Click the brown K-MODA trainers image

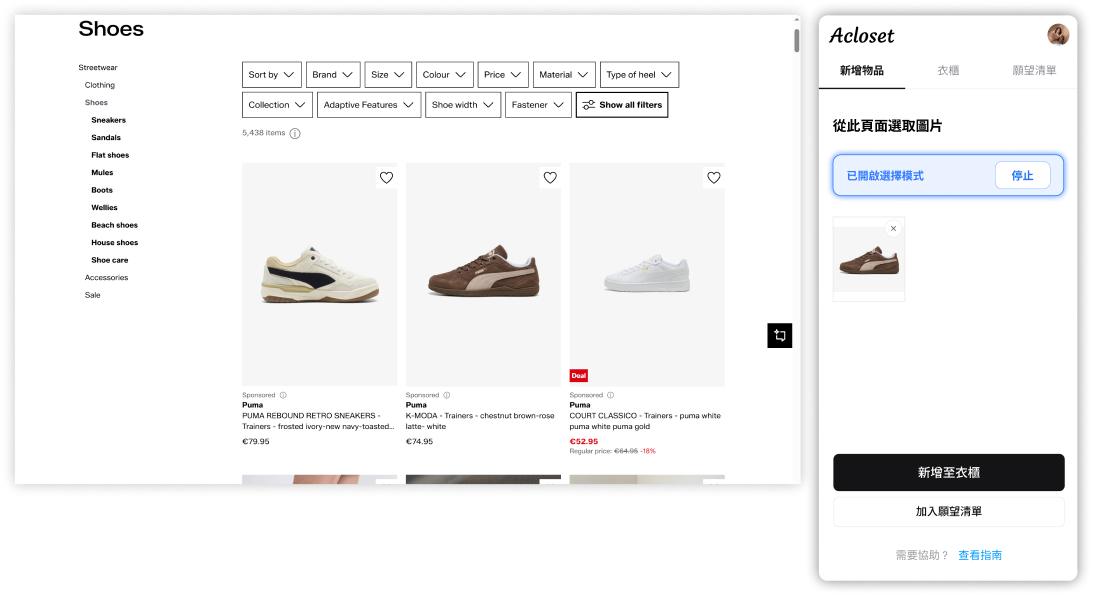[483, 275]
